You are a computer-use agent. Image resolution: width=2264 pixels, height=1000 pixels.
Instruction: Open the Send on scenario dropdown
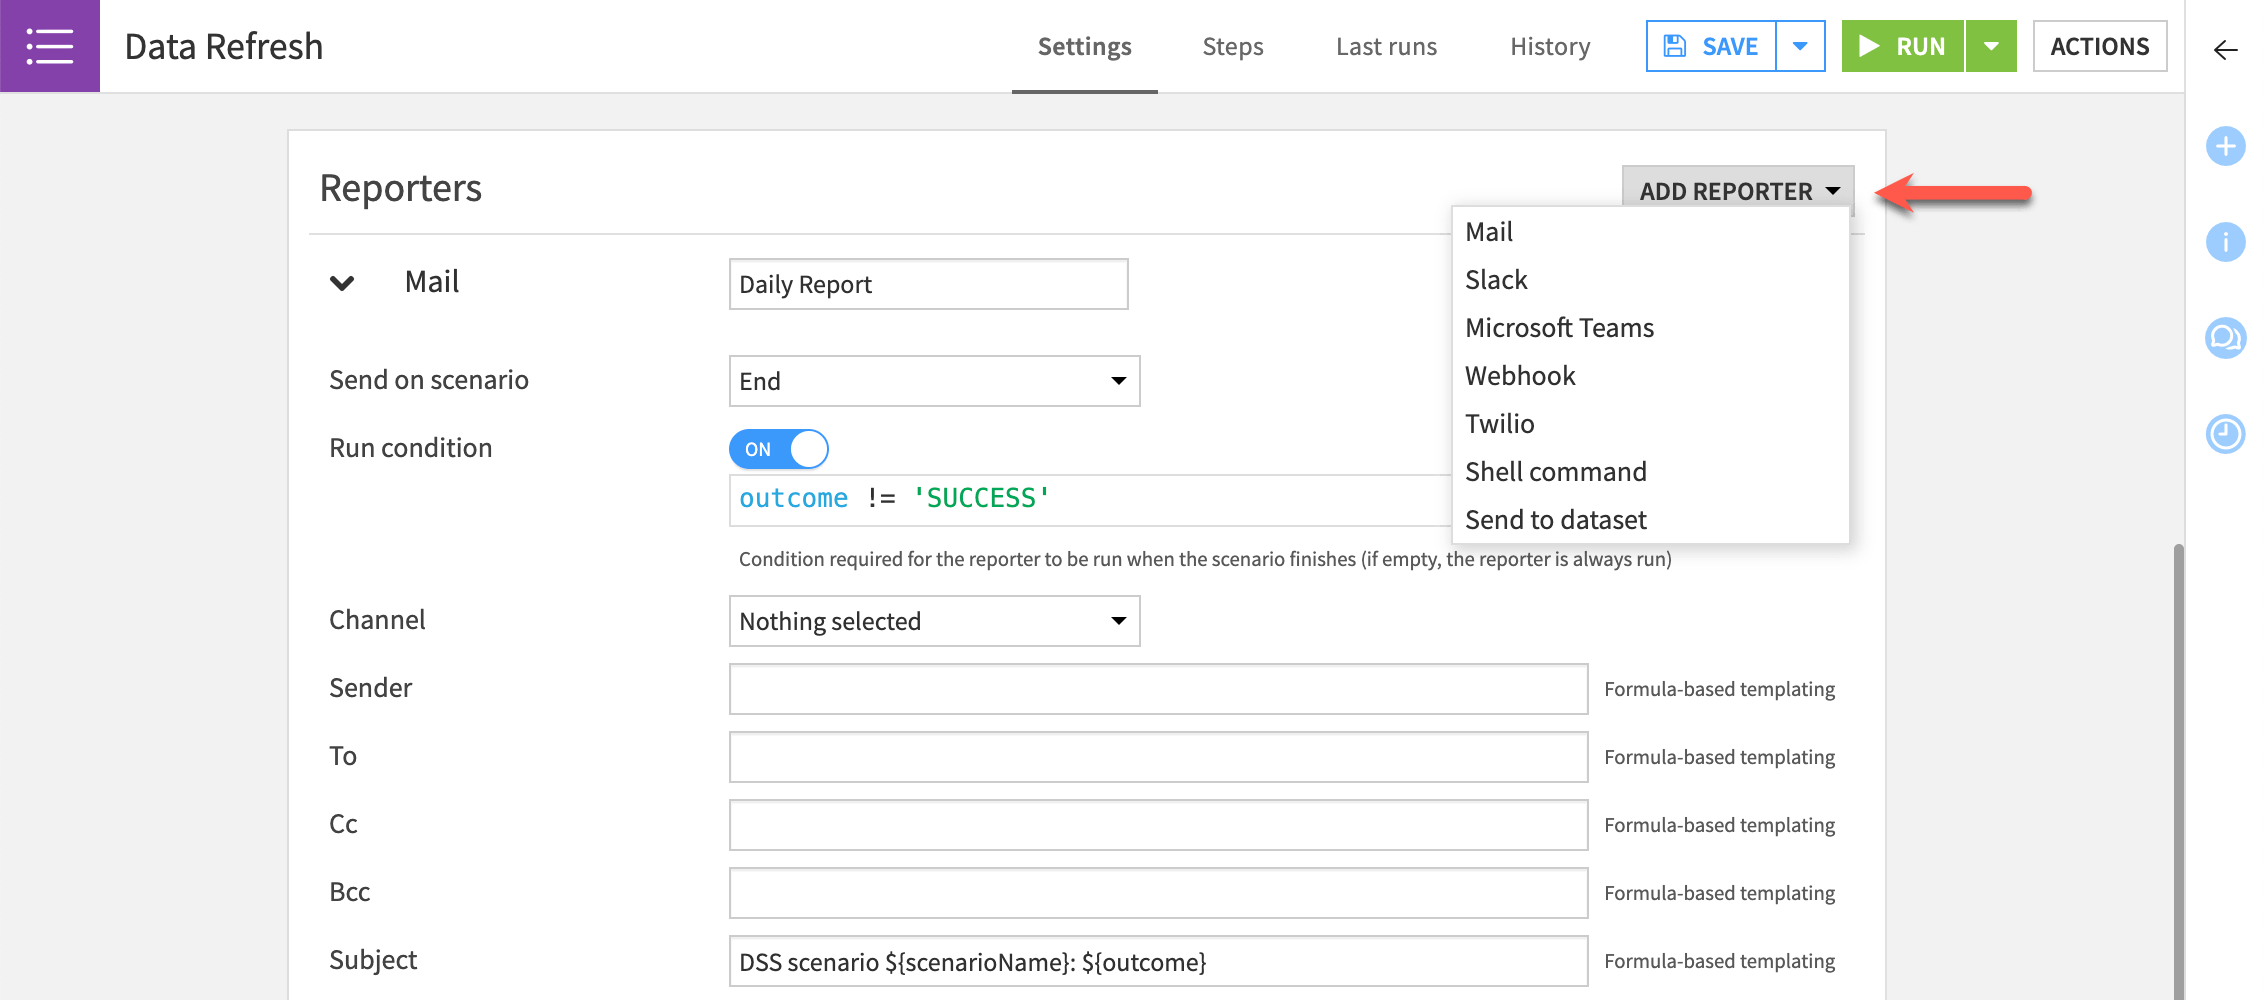coord(934,381)
